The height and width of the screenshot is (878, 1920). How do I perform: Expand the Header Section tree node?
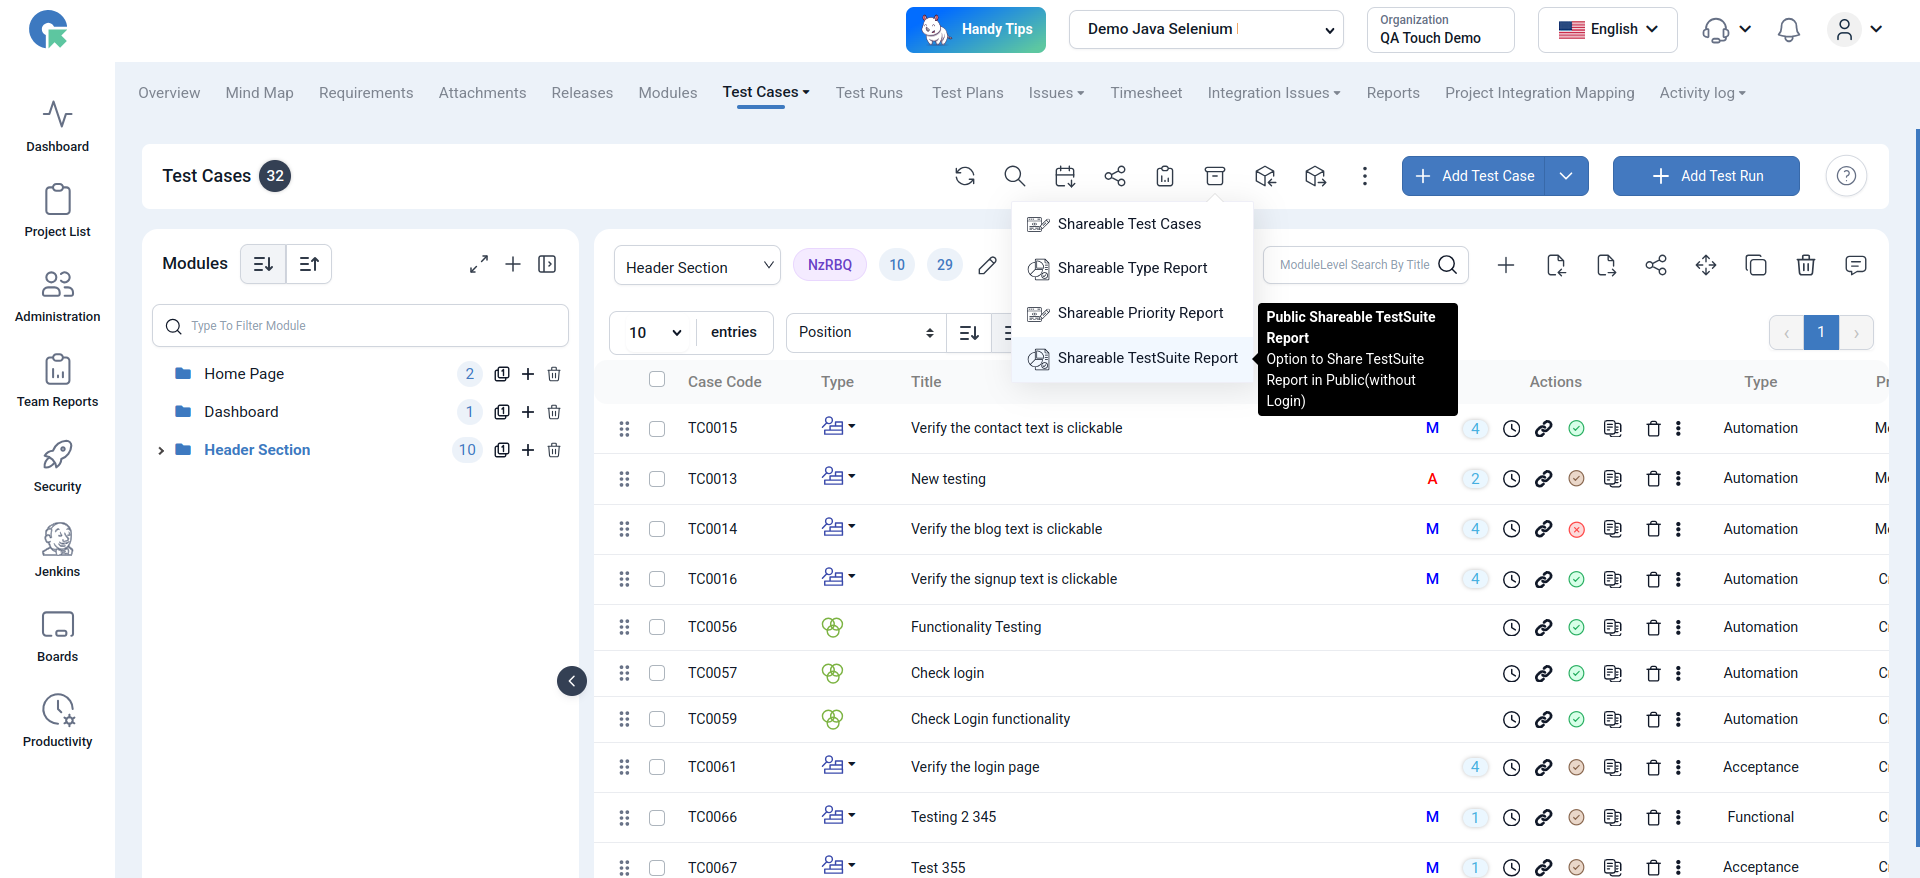[161, 451]
